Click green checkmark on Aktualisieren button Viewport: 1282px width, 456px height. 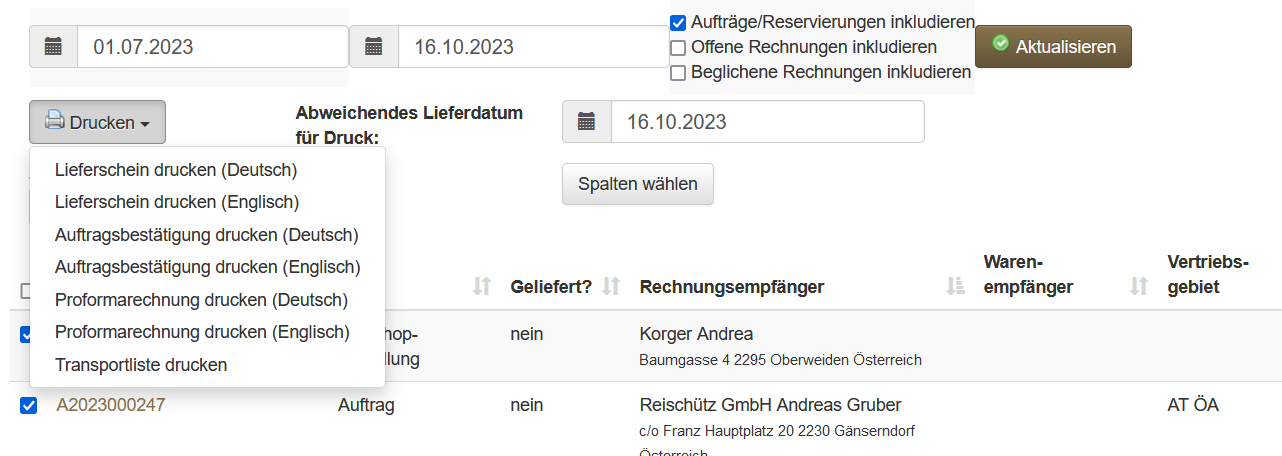point(1000,45)
